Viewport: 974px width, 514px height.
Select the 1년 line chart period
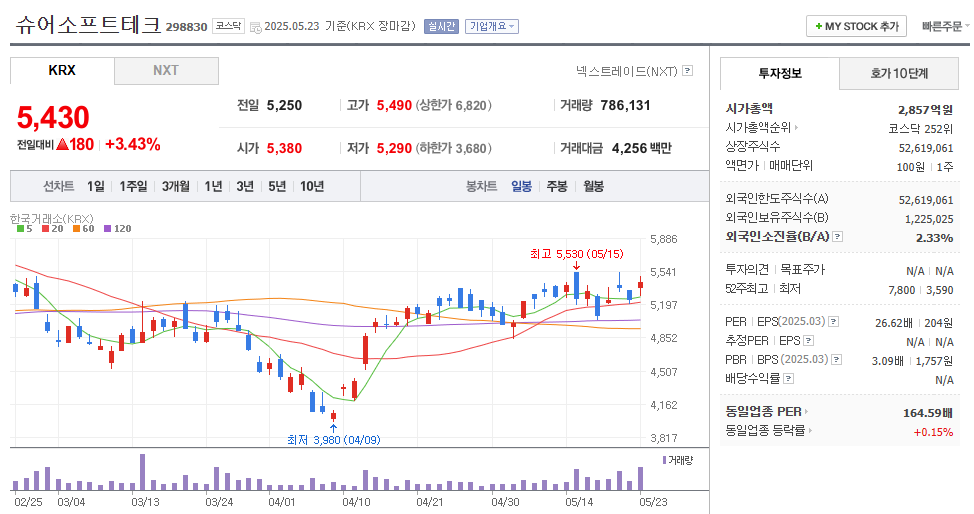pos(214,186)
